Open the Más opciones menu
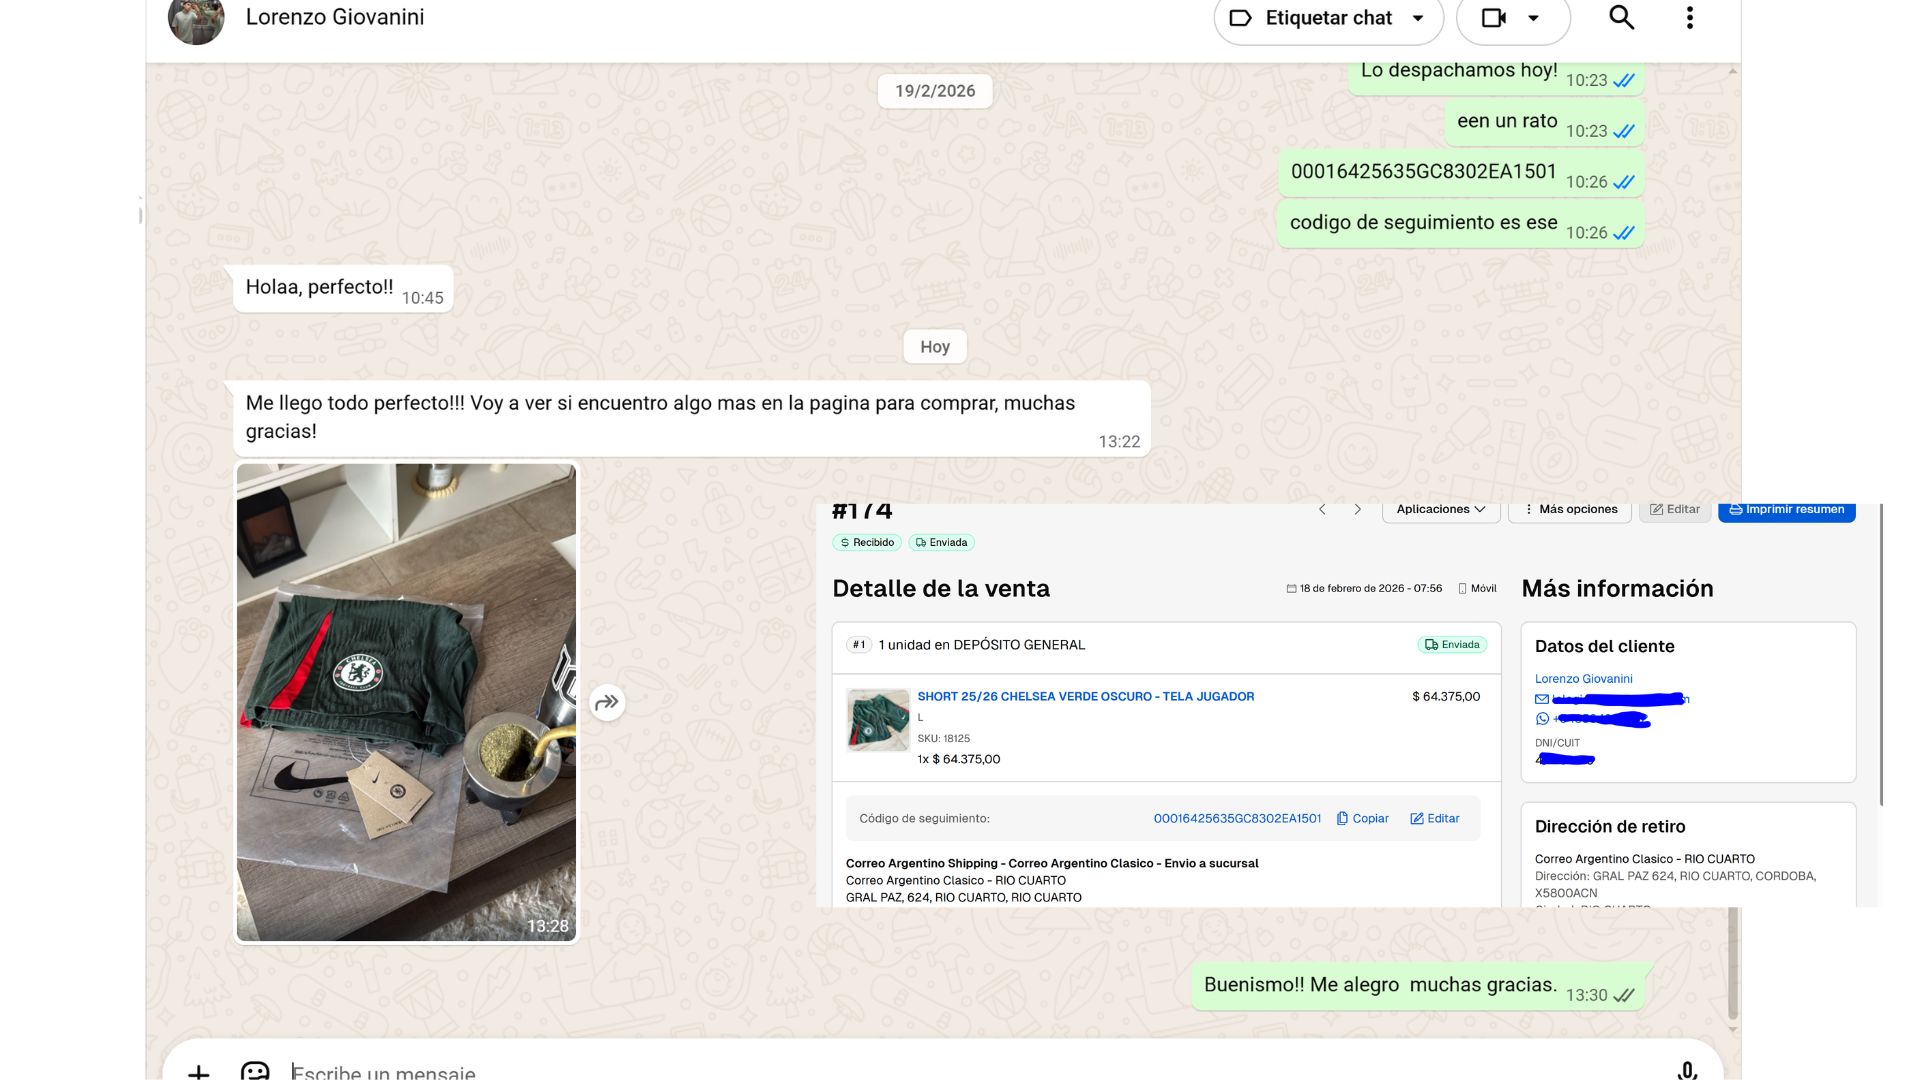The height and width of the screenshot is (1080, 1920). coord(1569,510)
